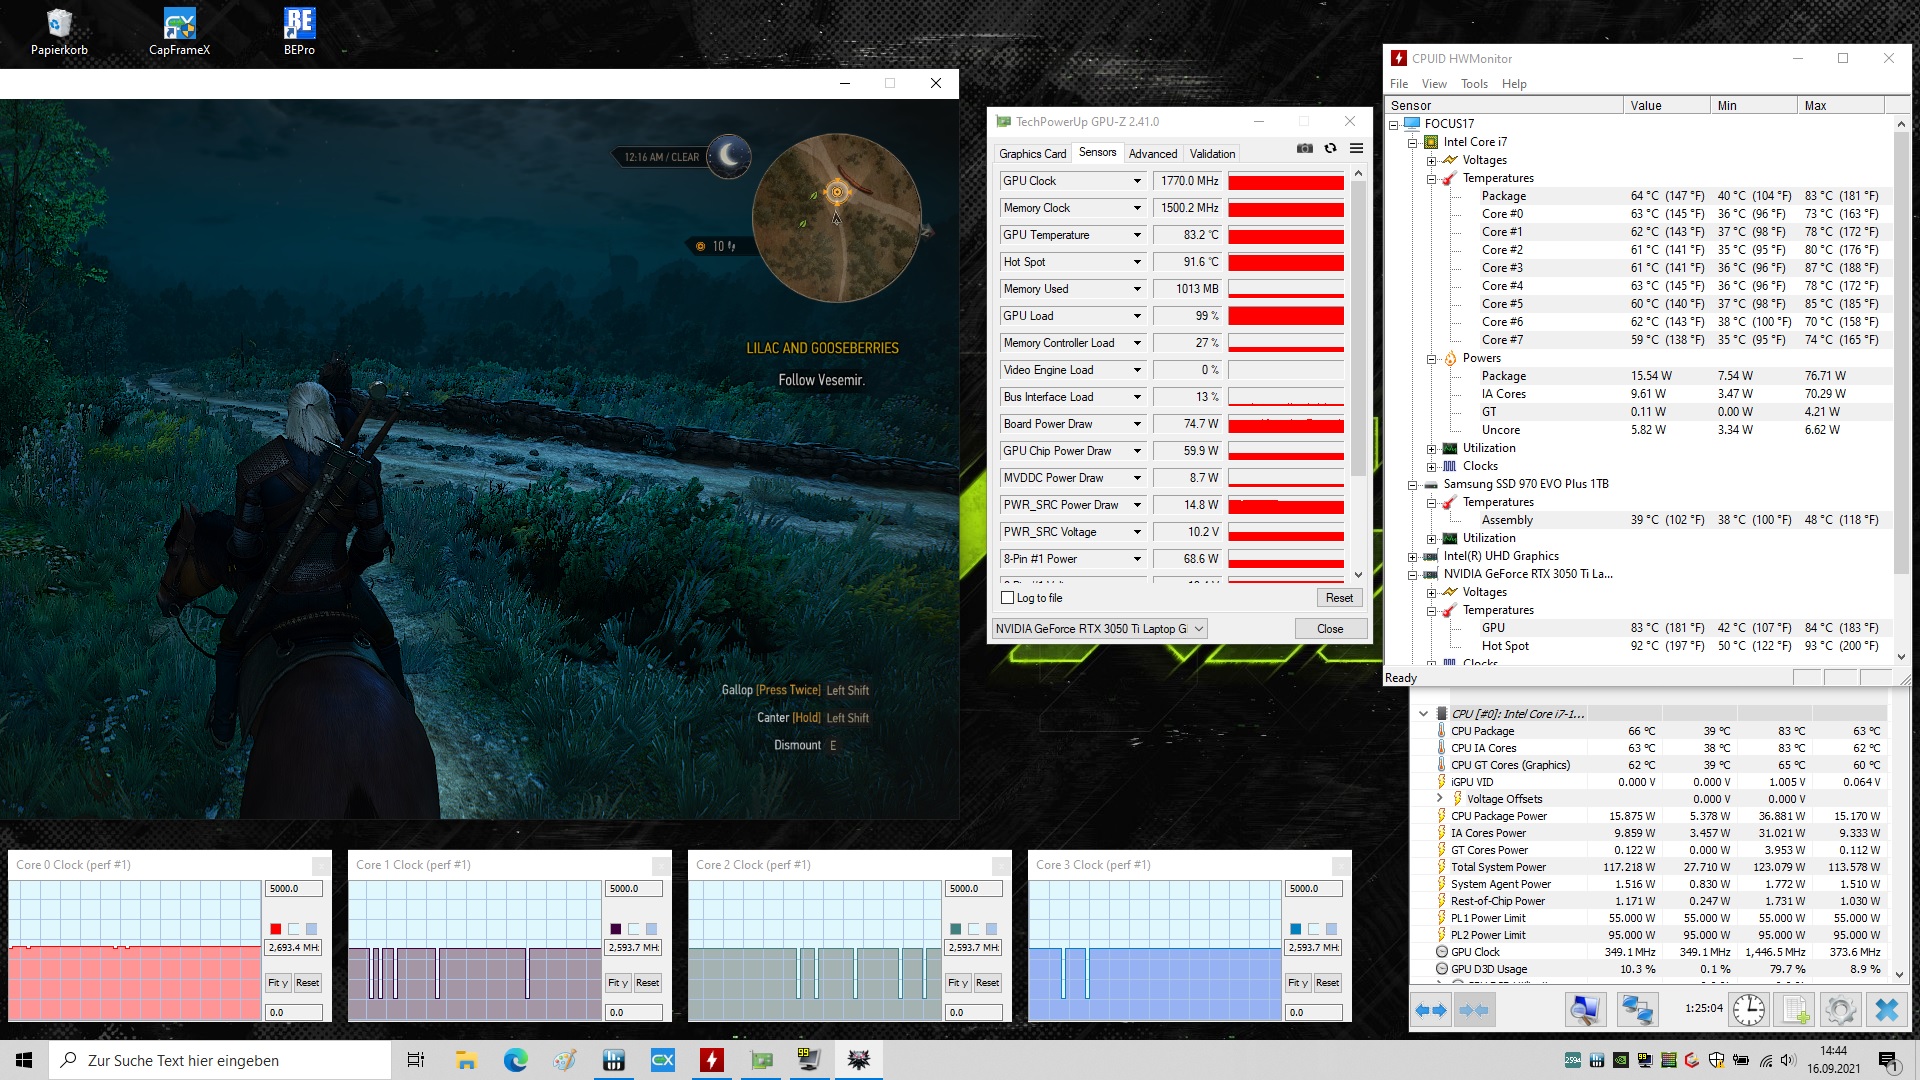Launch CapFrameX from the desktop
Viewport: 1920px width, 1080px height.
(x=179, y=31)
